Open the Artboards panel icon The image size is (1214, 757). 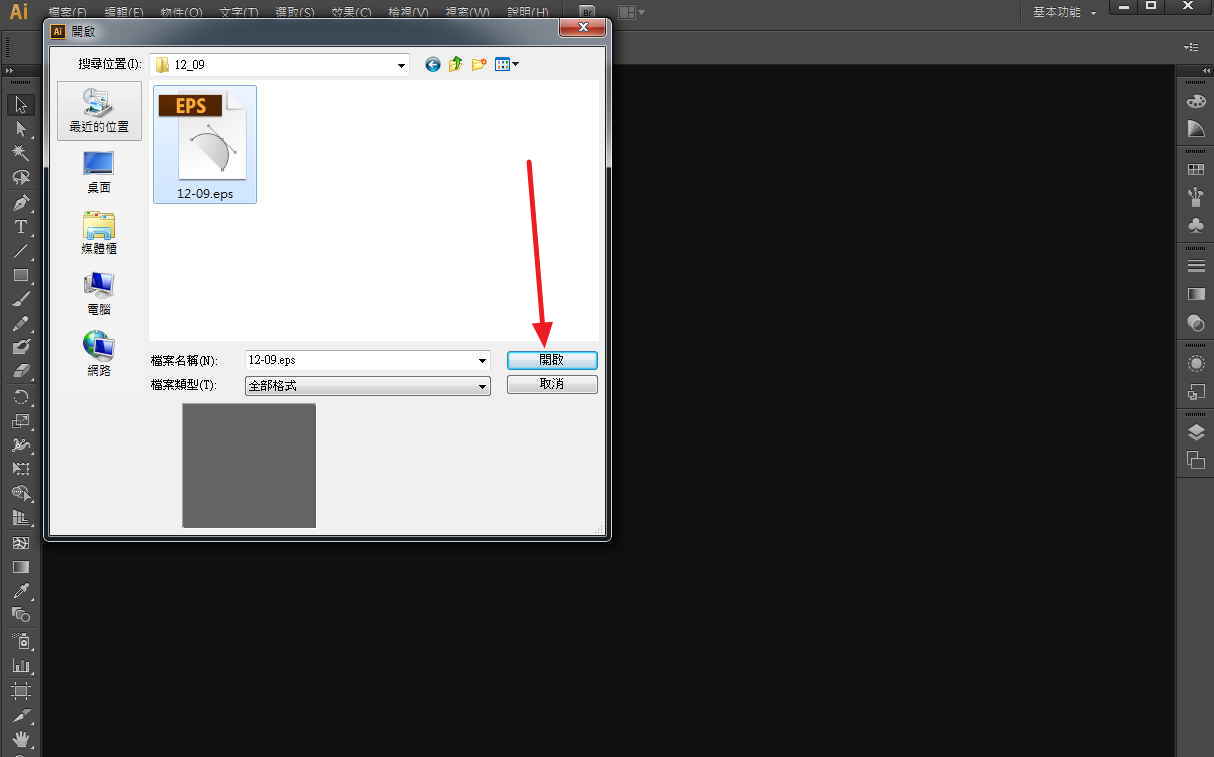[x=1195, y=460]
